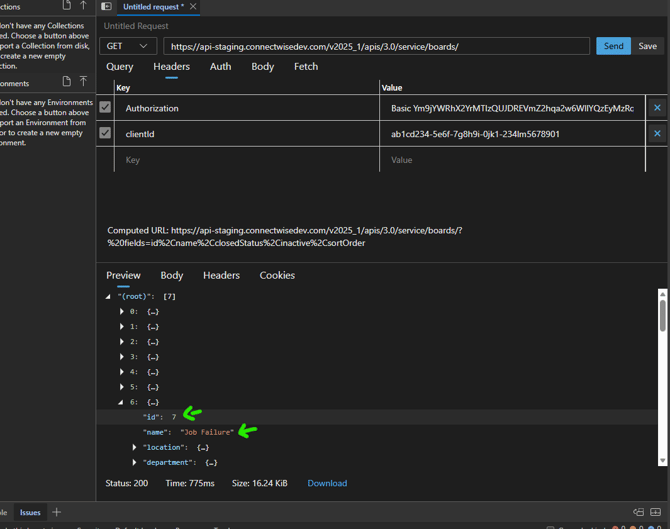
Task: Open the response Cookies tab
Action: 277,275
